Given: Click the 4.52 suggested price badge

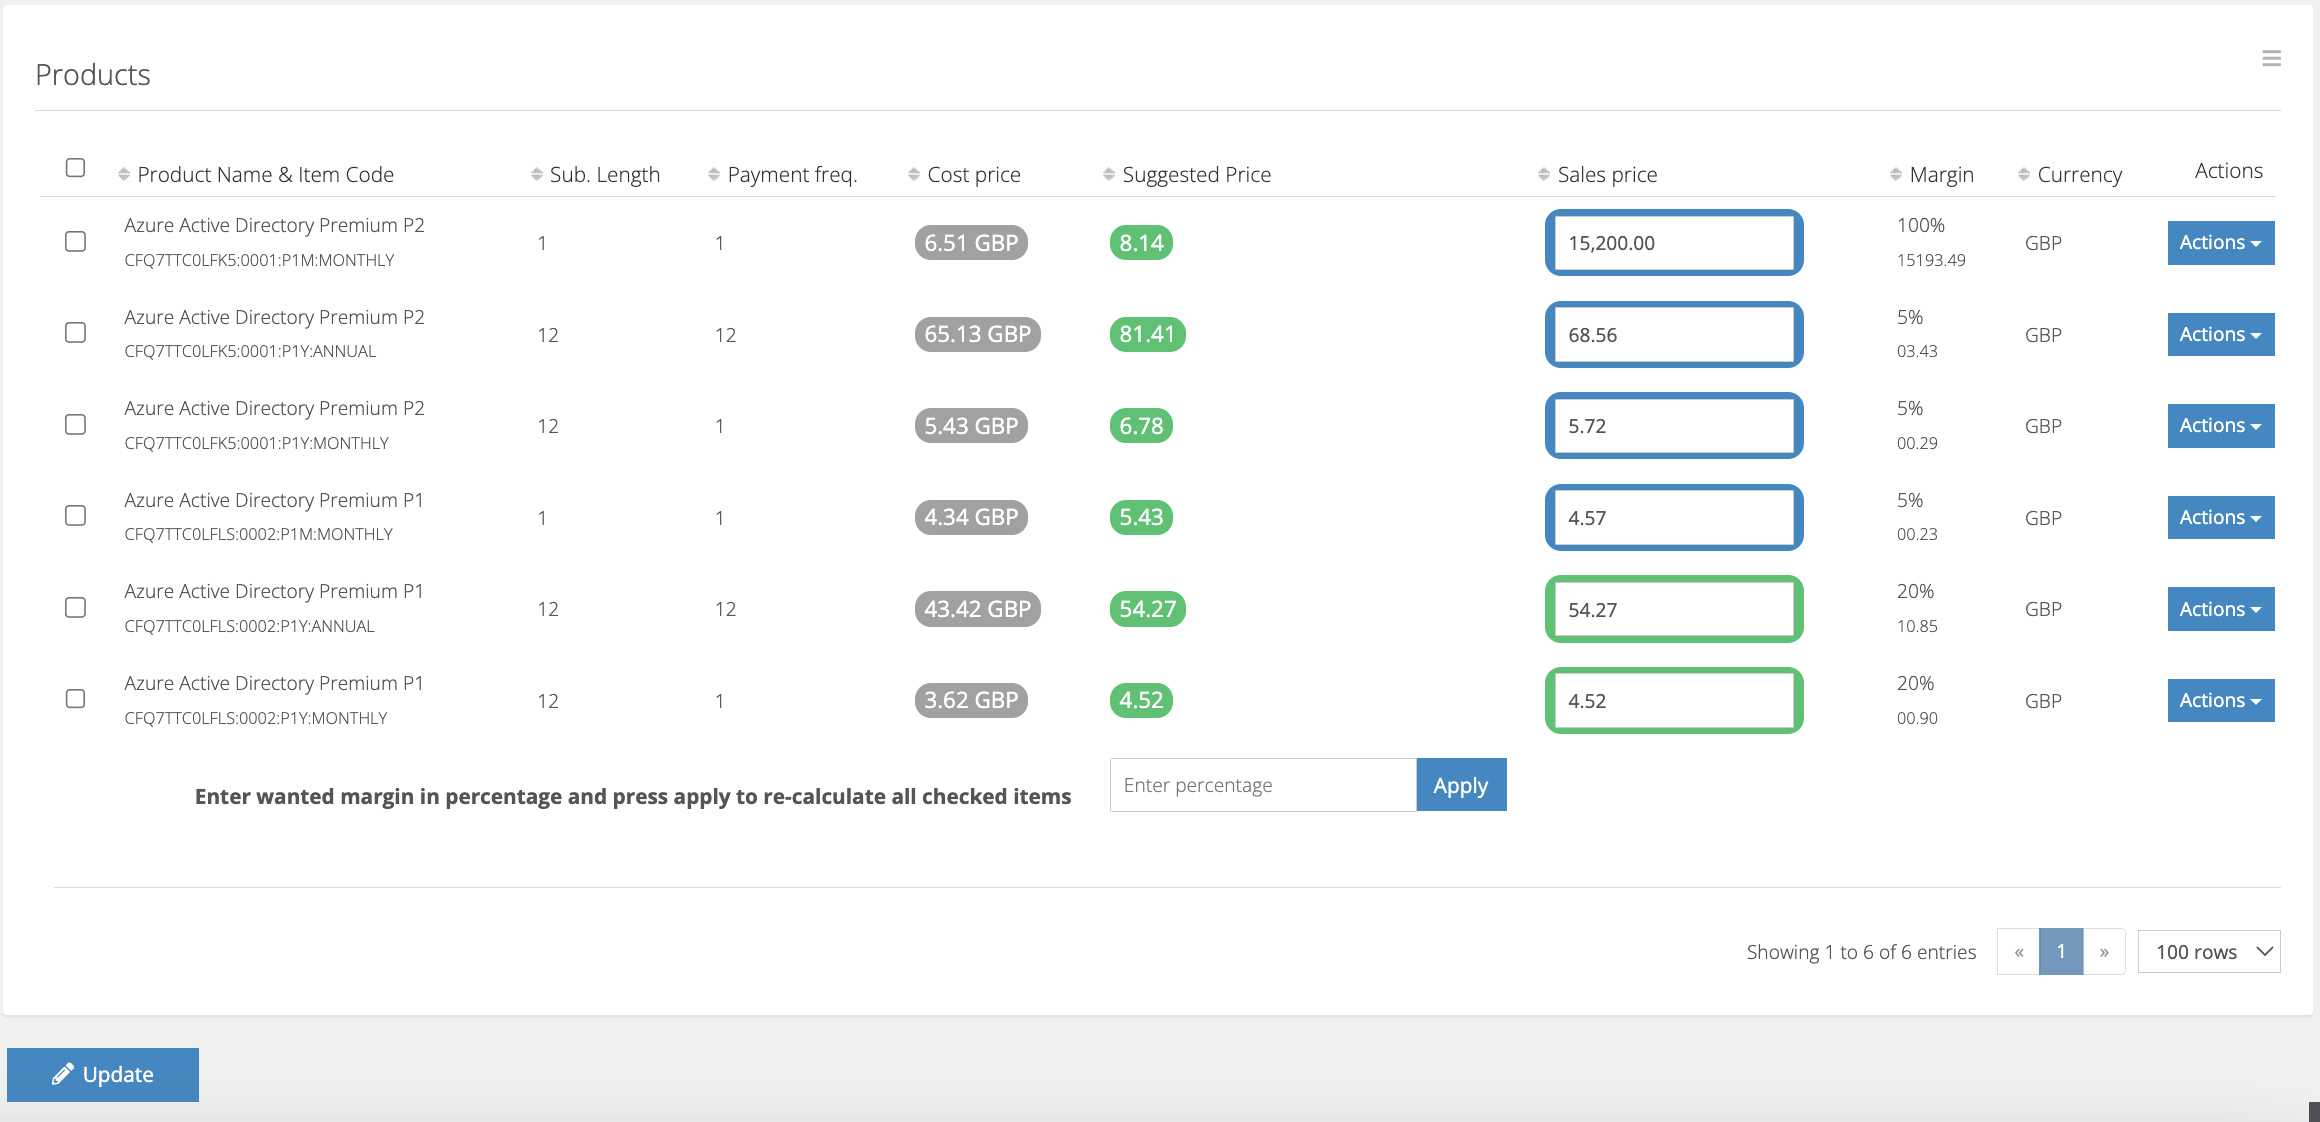Looking at the screenshot, I should (1141, 700).
